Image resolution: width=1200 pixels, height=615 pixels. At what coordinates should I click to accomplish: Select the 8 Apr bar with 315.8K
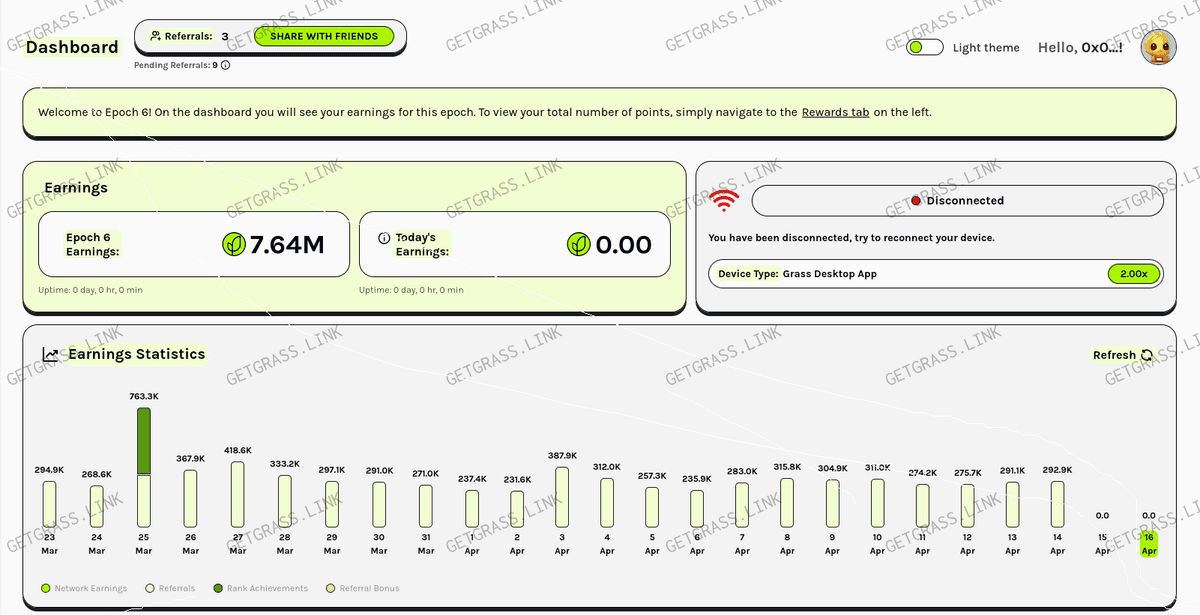coord(787,502)
